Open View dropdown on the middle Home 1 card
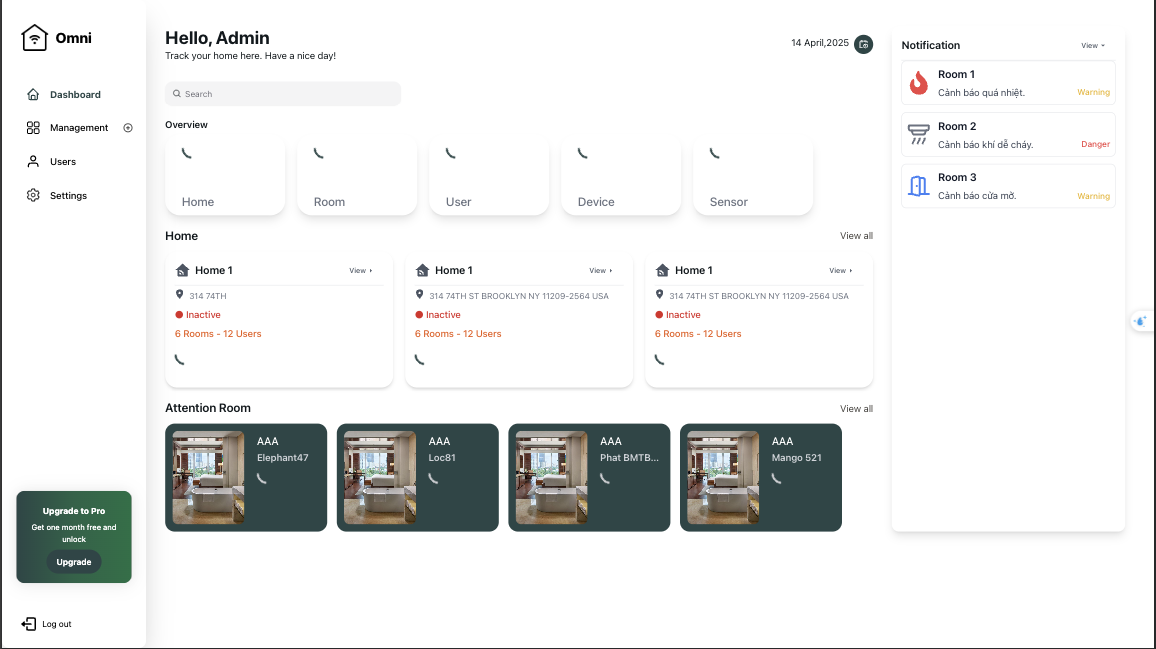Screen dimensions: 1156x649 point(601,271)
